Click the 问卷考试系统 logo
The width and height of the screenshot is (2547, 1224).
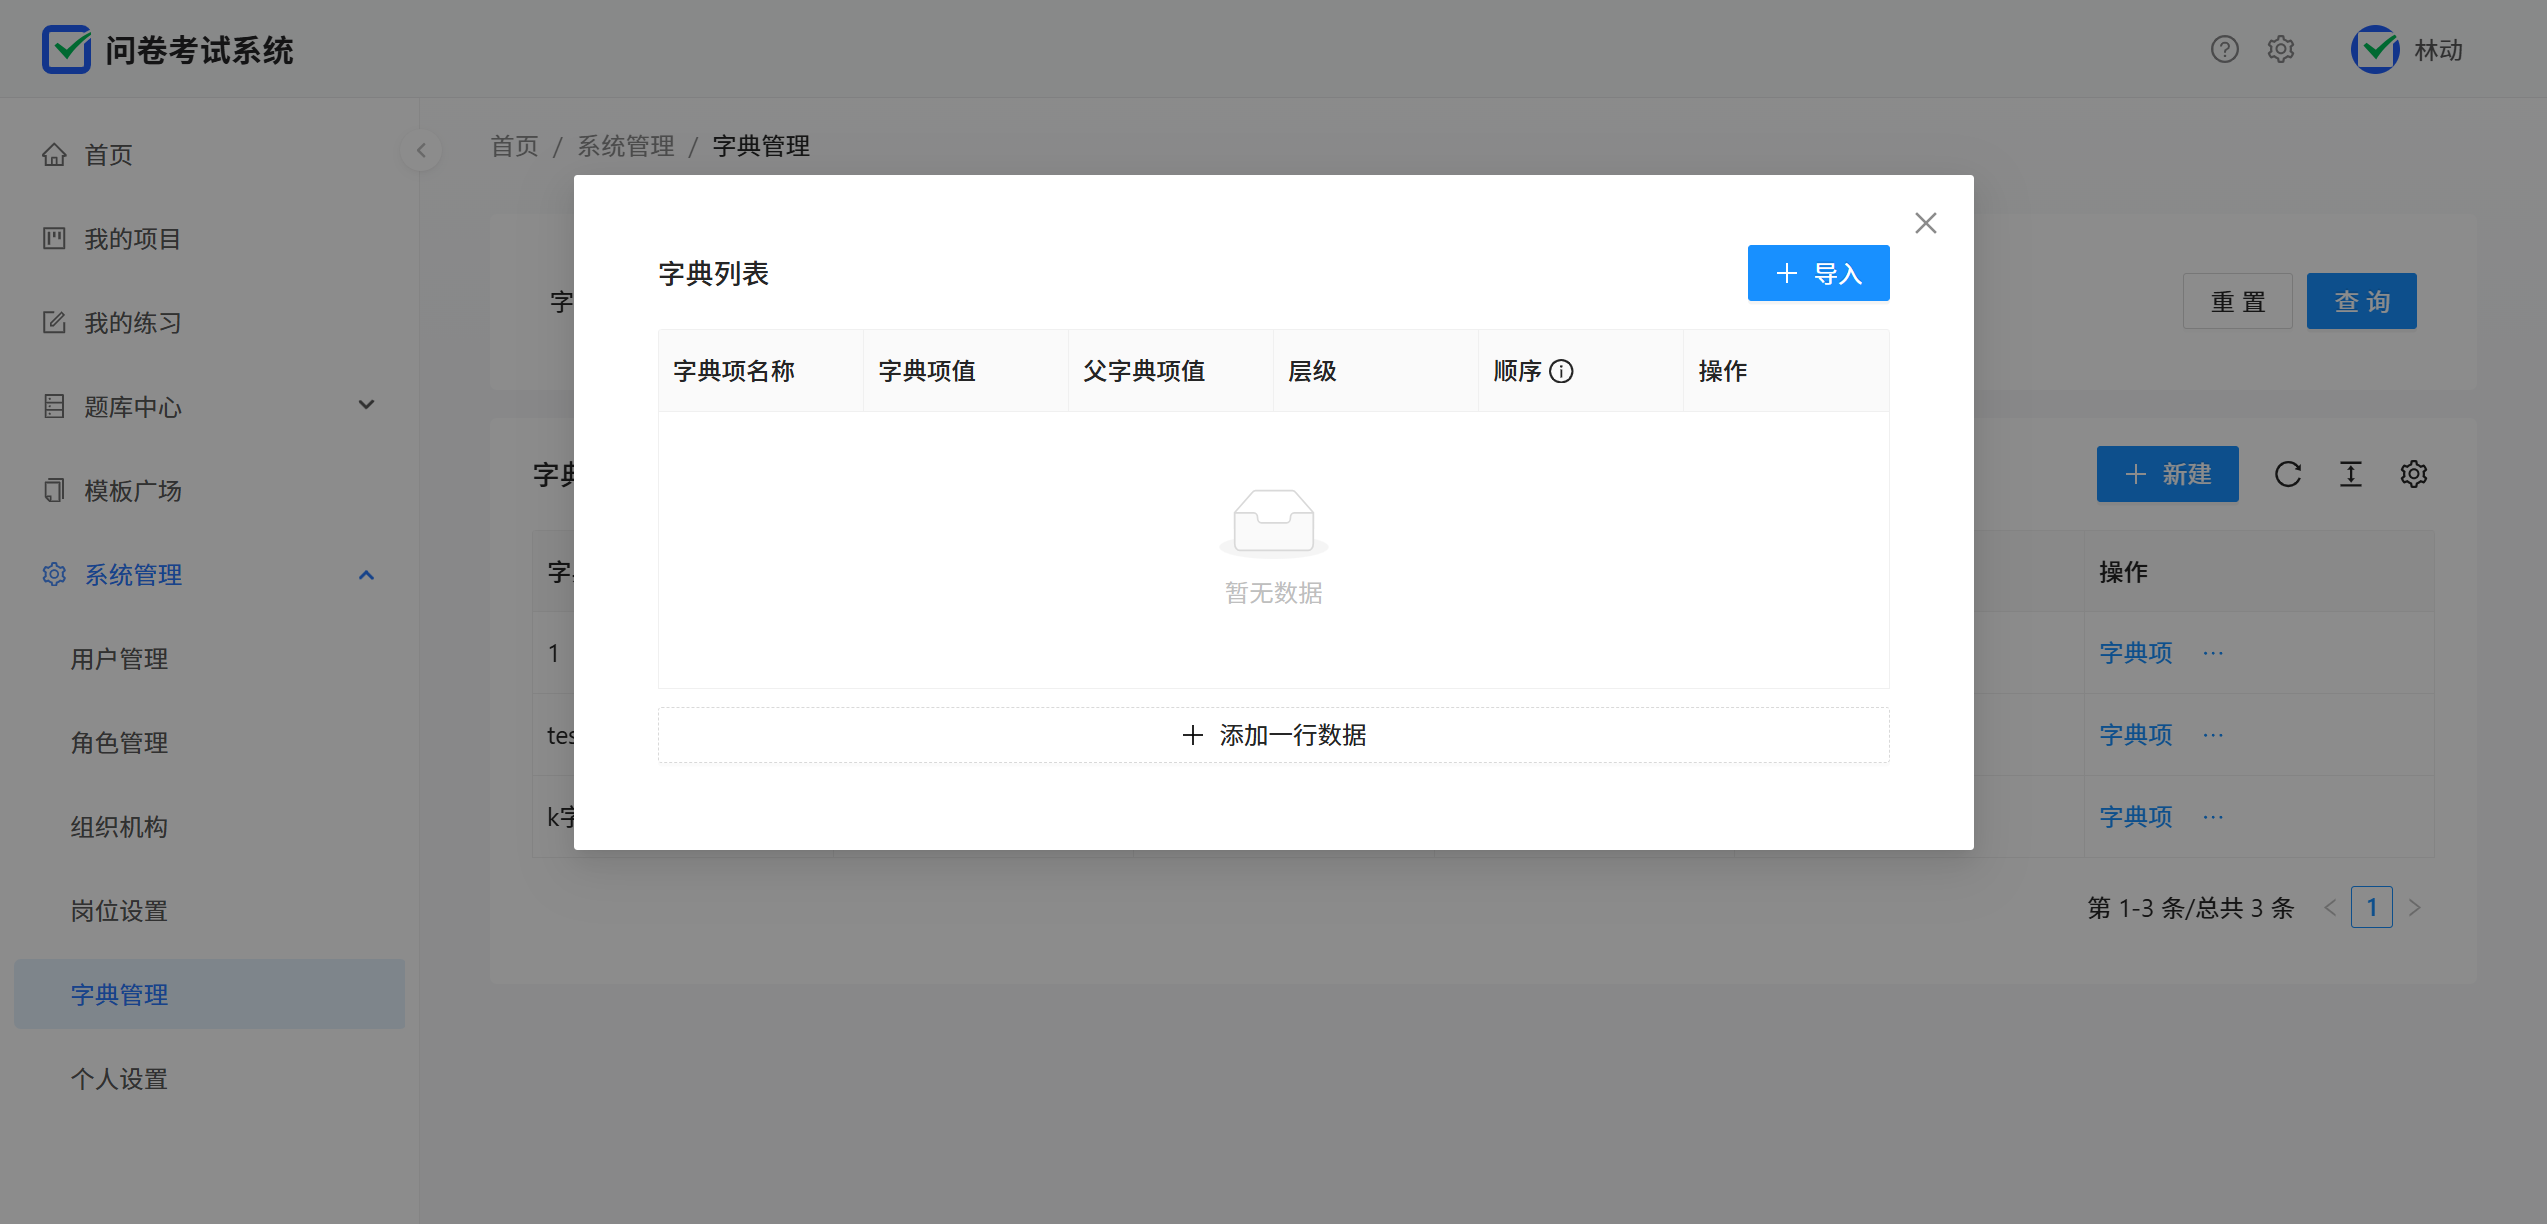67,49
